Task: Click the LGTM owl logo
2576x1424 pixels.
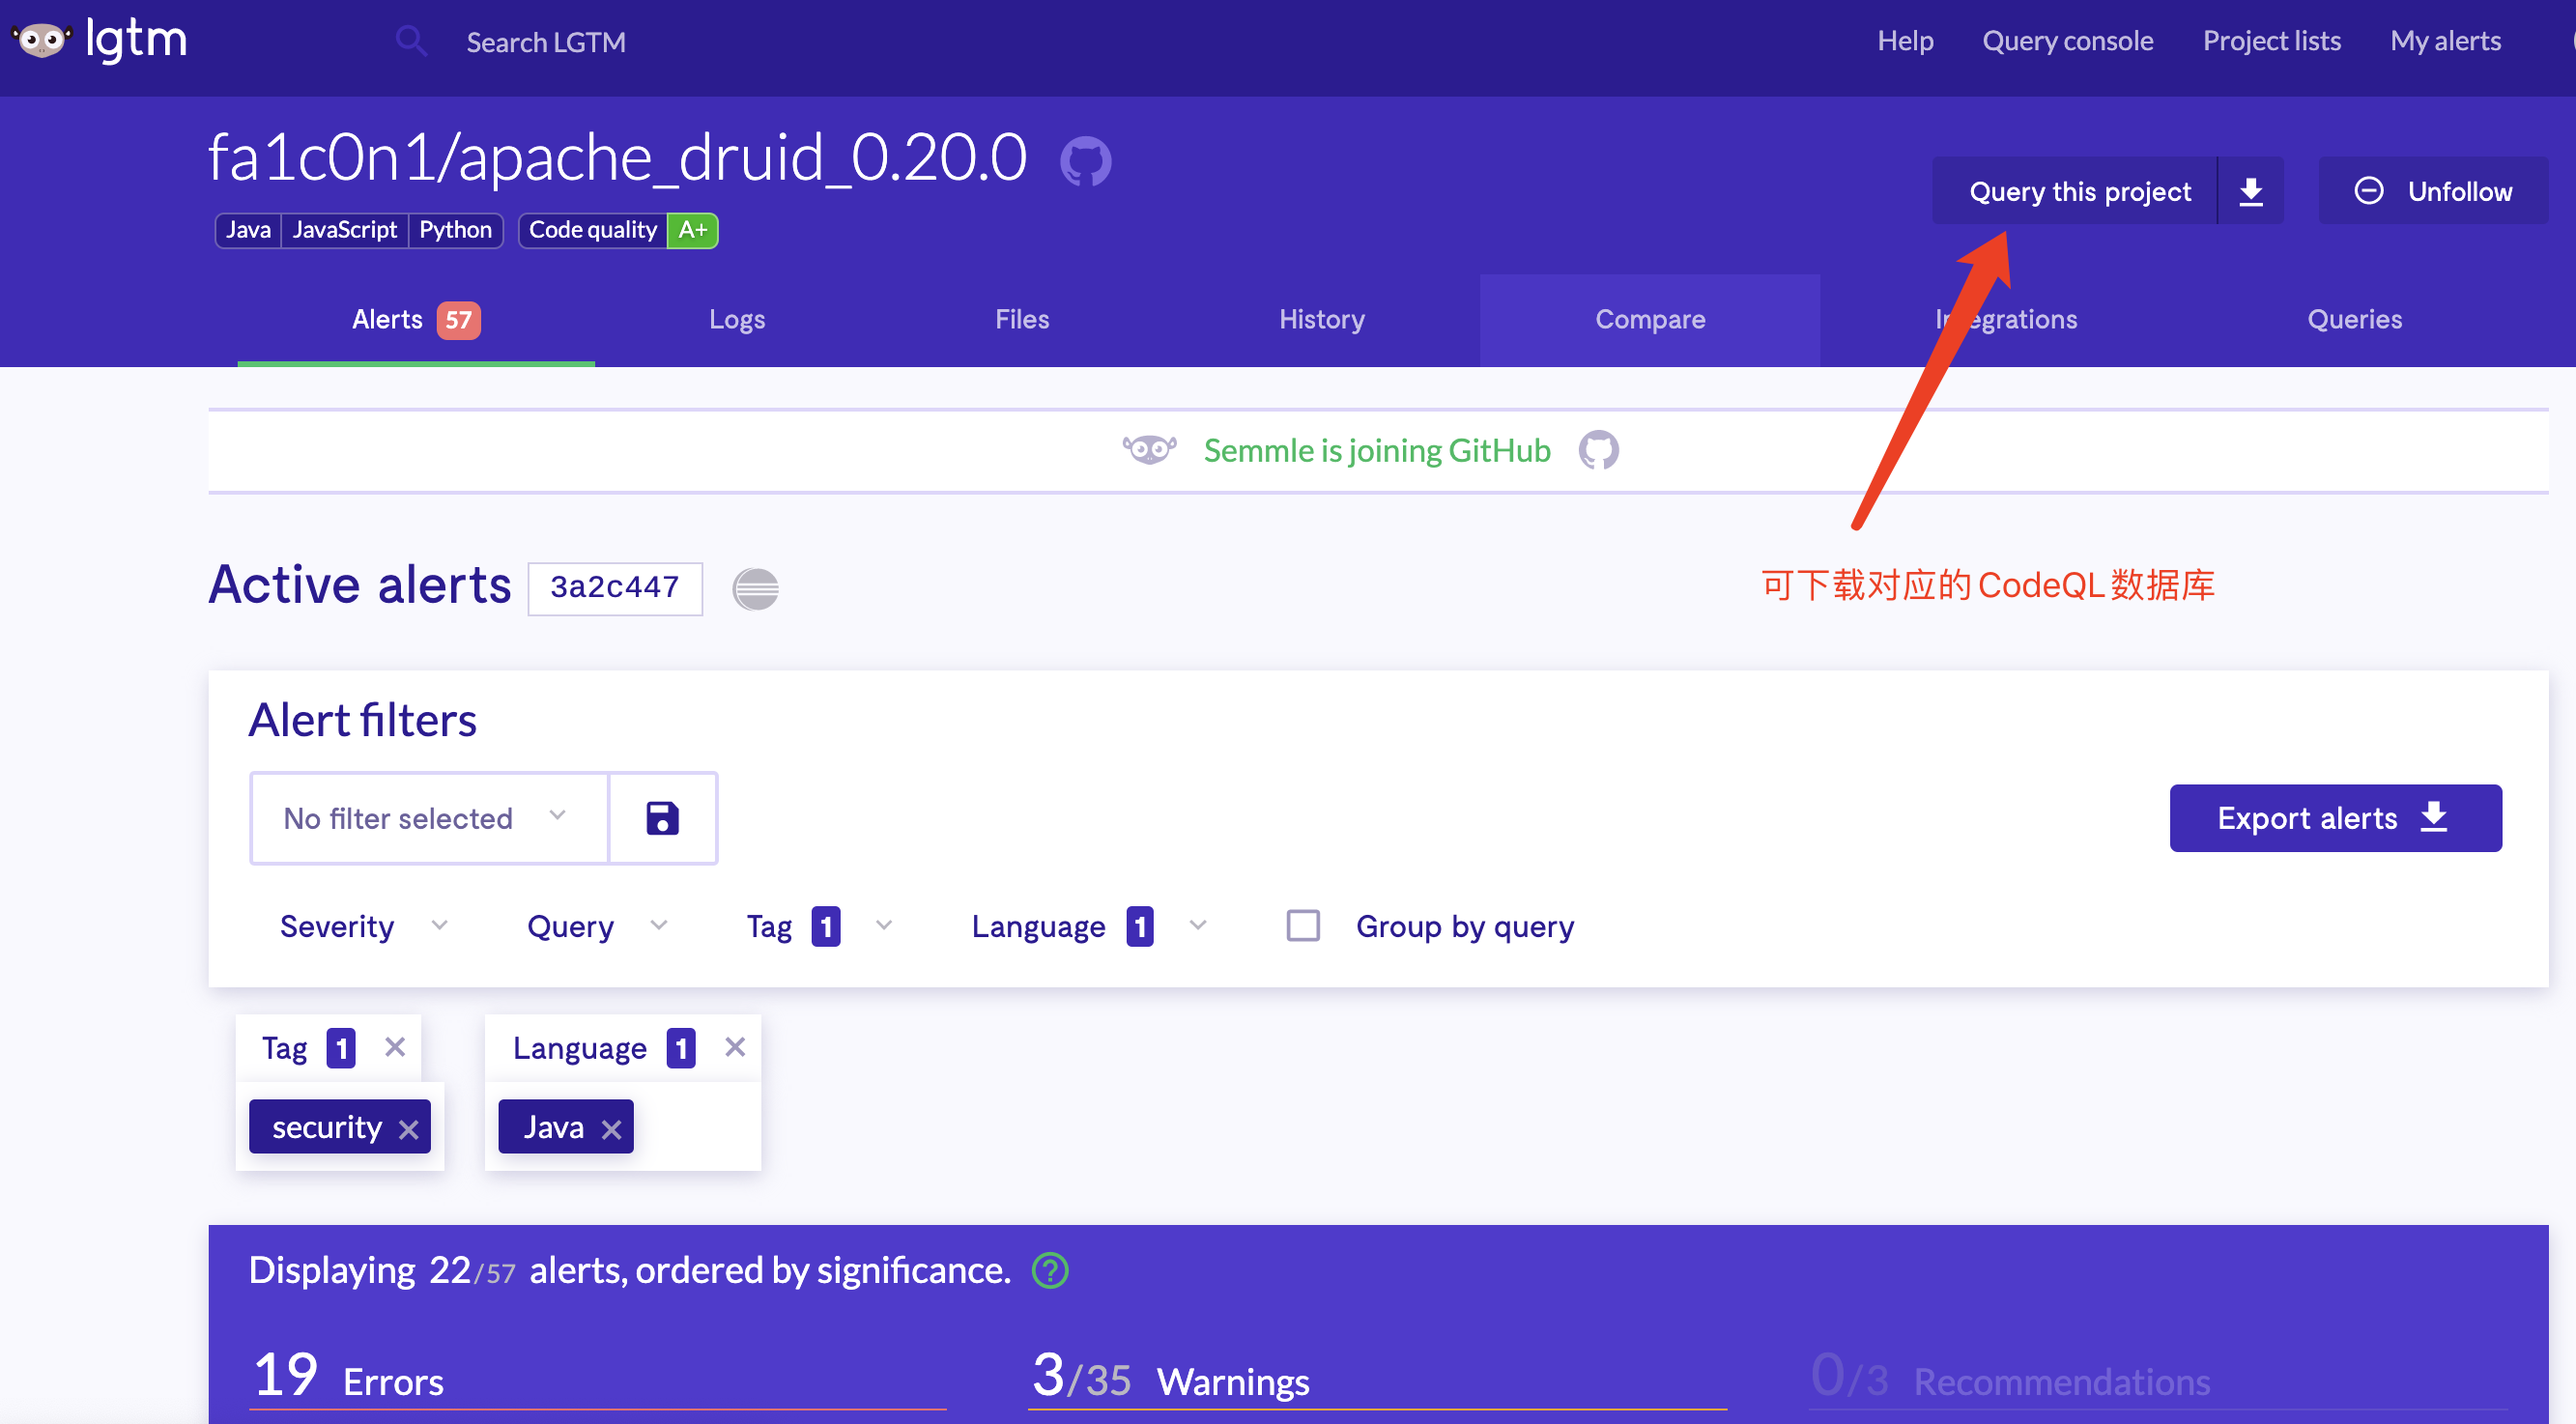Action: coord(42,41)
